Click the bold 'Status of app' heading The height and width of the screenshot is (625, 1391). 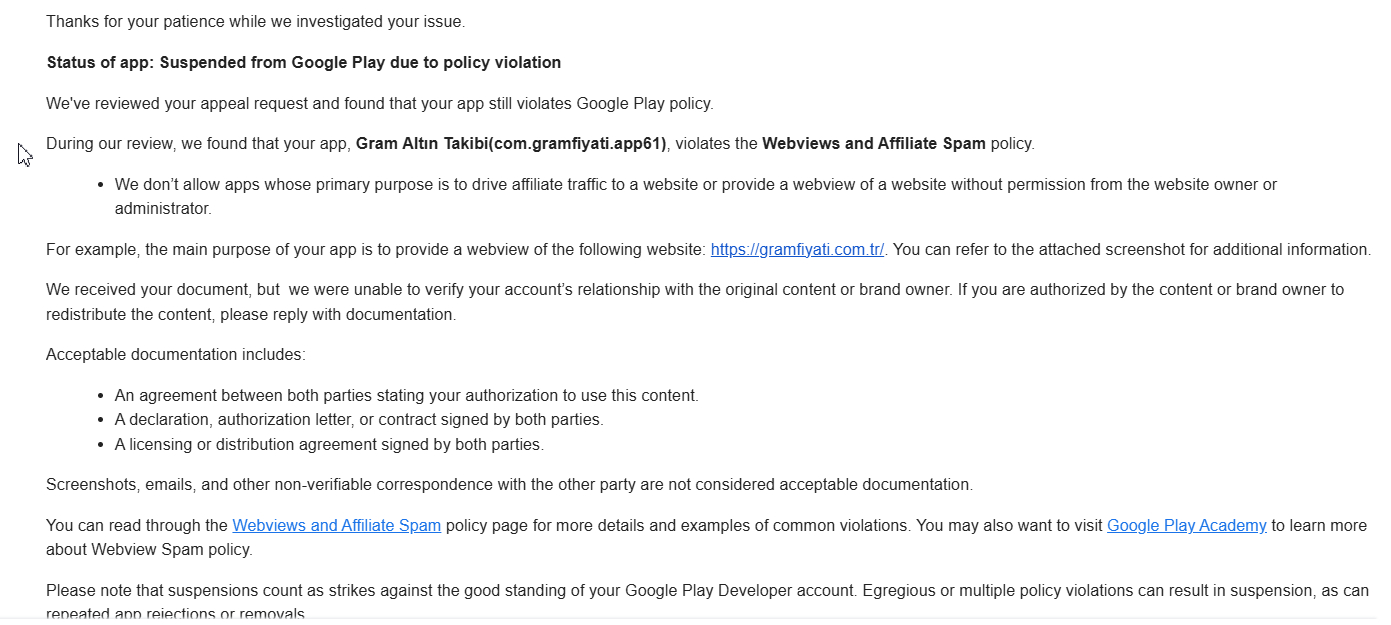pos(303,63)
